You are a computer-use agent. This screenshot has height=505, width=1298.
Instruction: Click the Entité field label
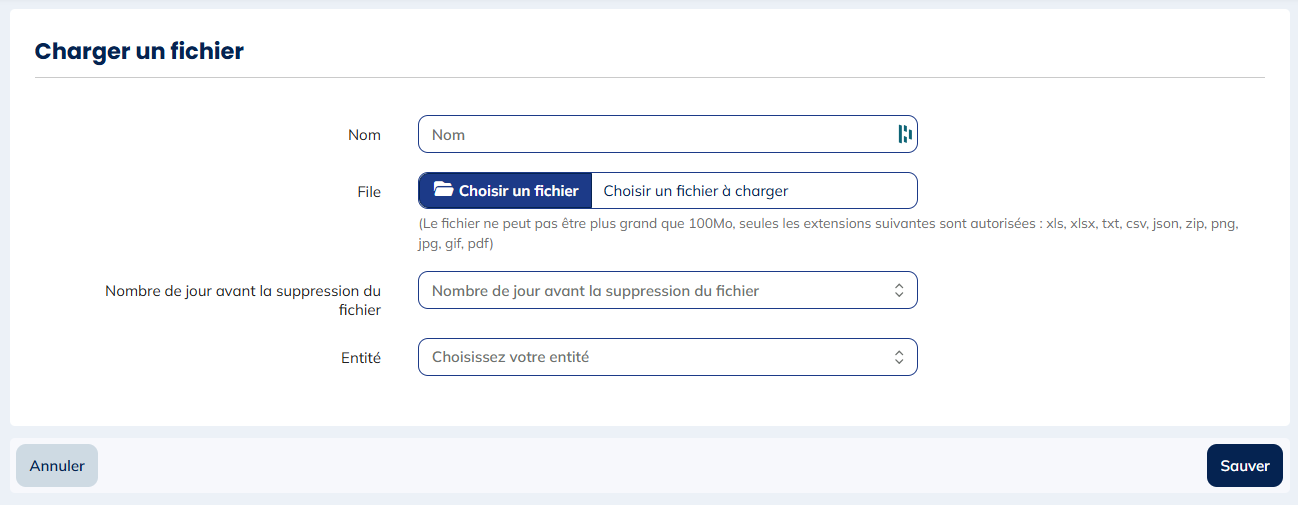[361, 357]
